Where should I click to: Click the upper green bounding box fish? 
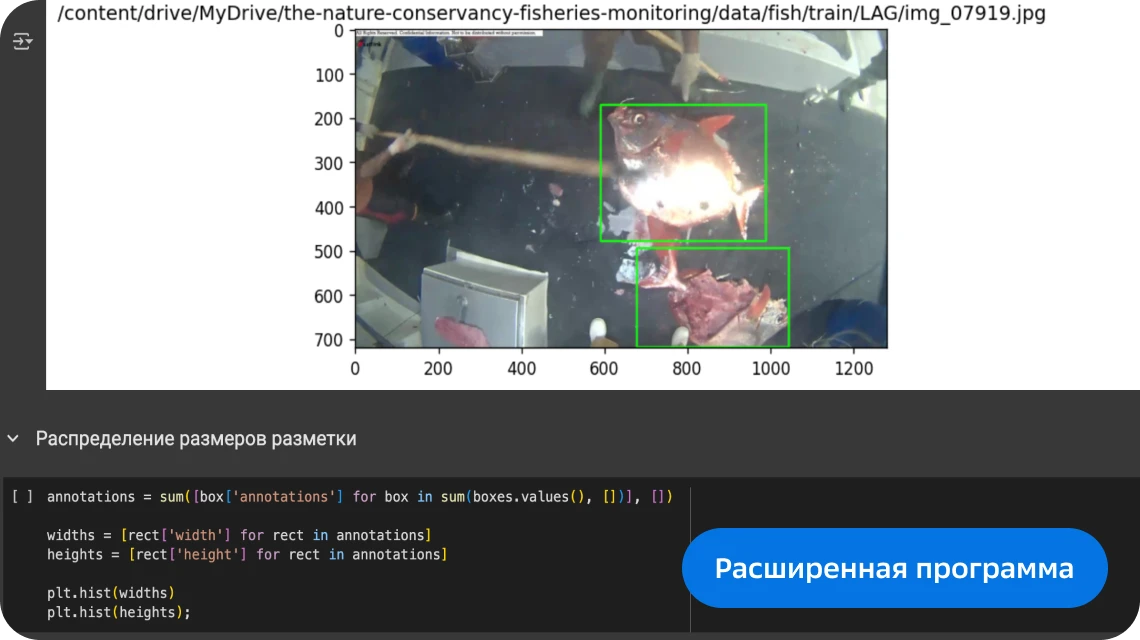pyautogui.click(x=682, y=173)
